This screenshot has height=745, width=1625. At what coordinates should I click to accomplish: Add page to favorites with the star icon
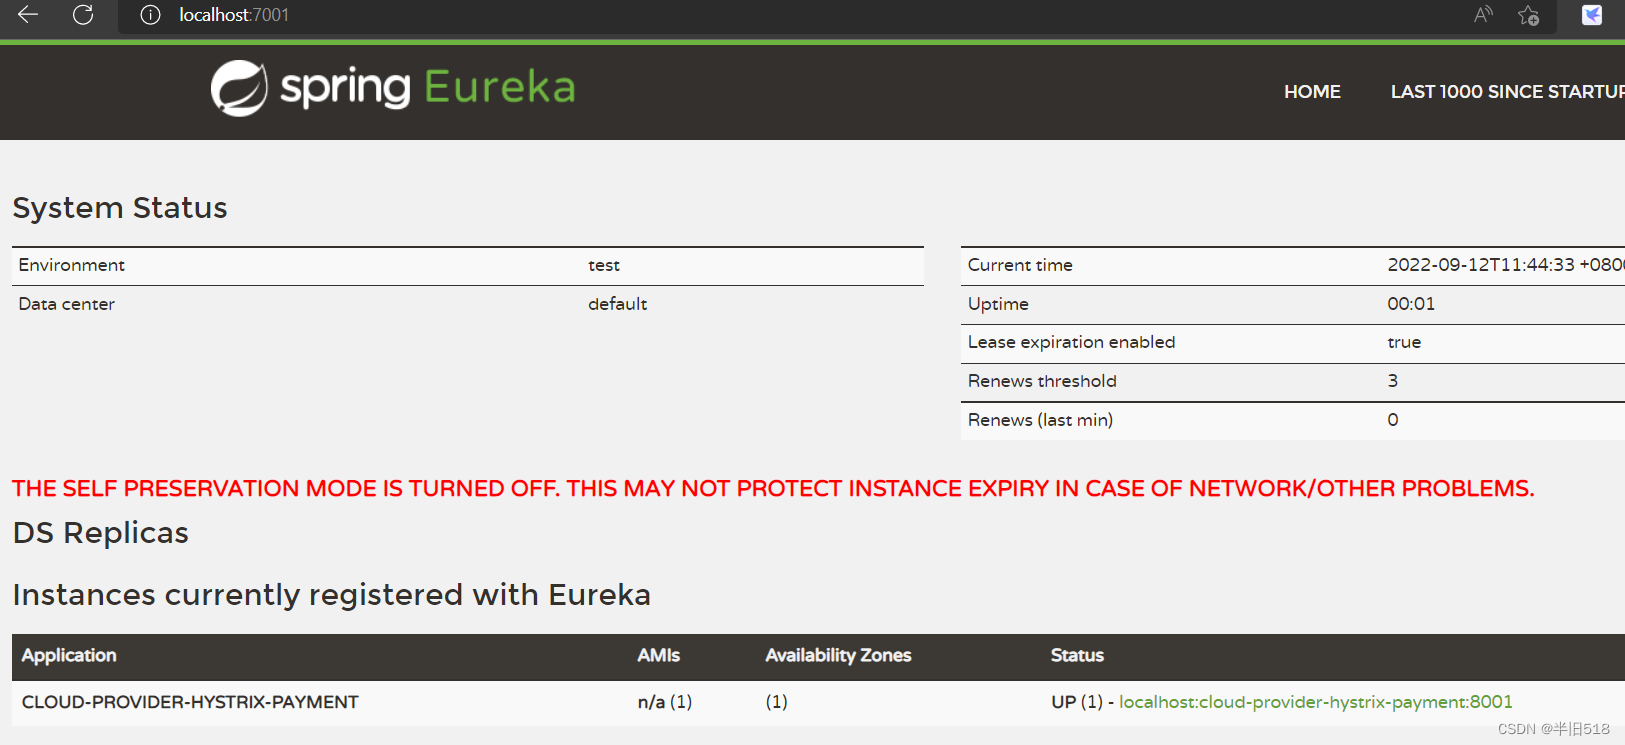click(1528, 15)
